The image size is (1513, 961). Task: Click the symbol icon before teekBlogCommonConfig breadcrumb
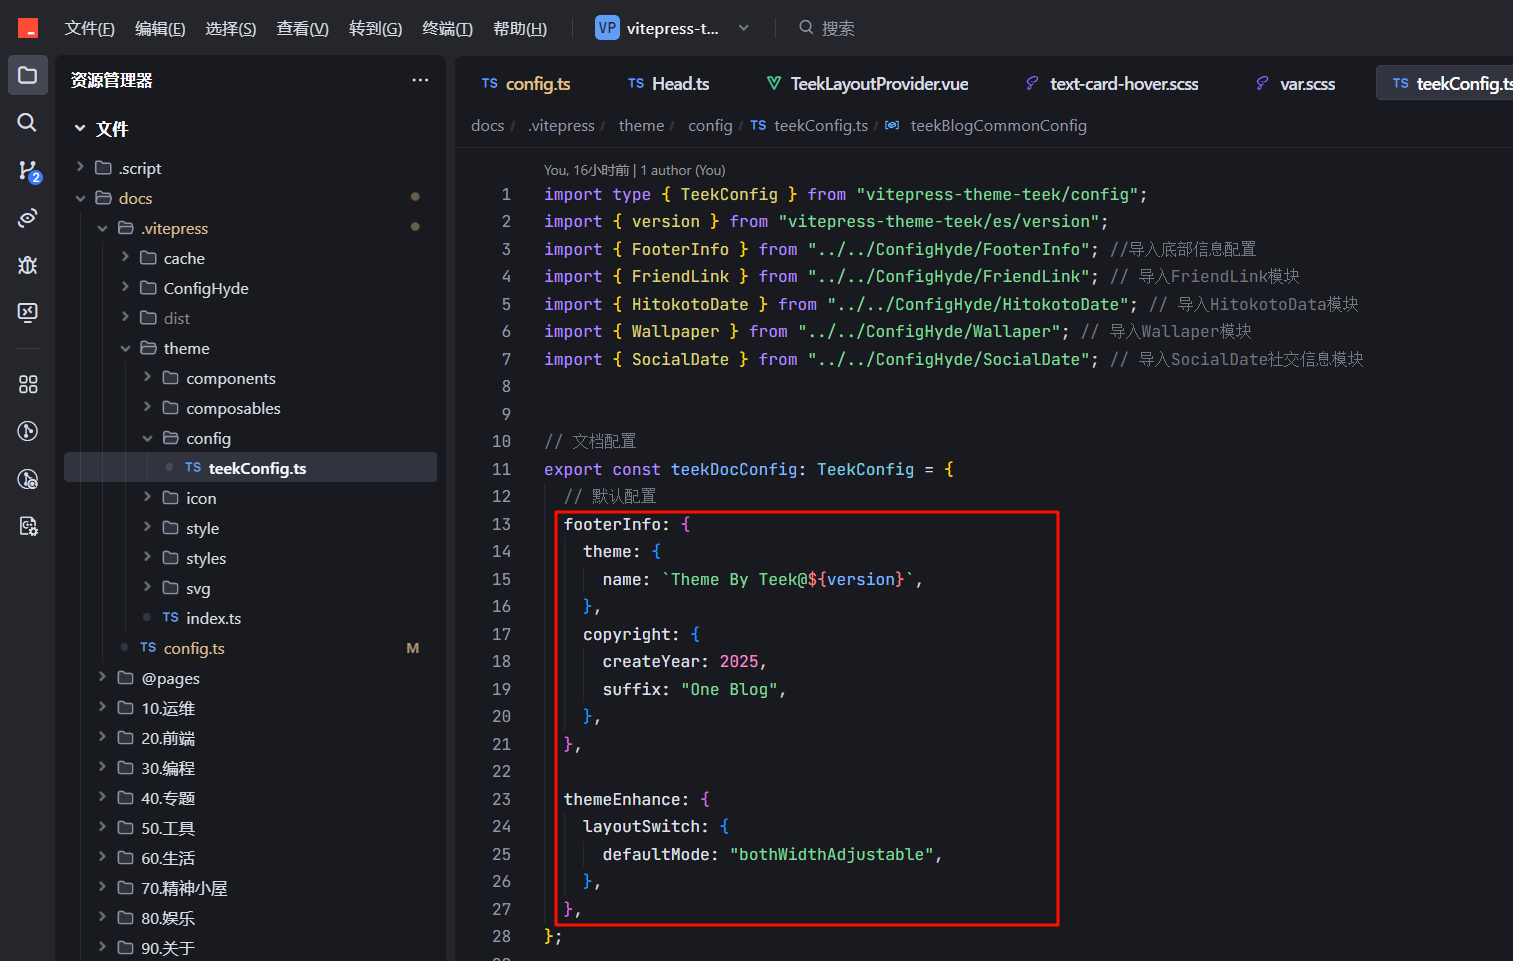[892, 125]
